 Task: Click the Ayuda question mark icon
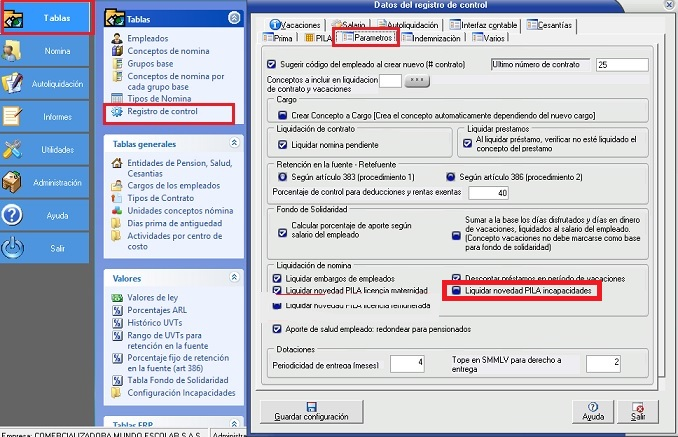coord(14,214)
